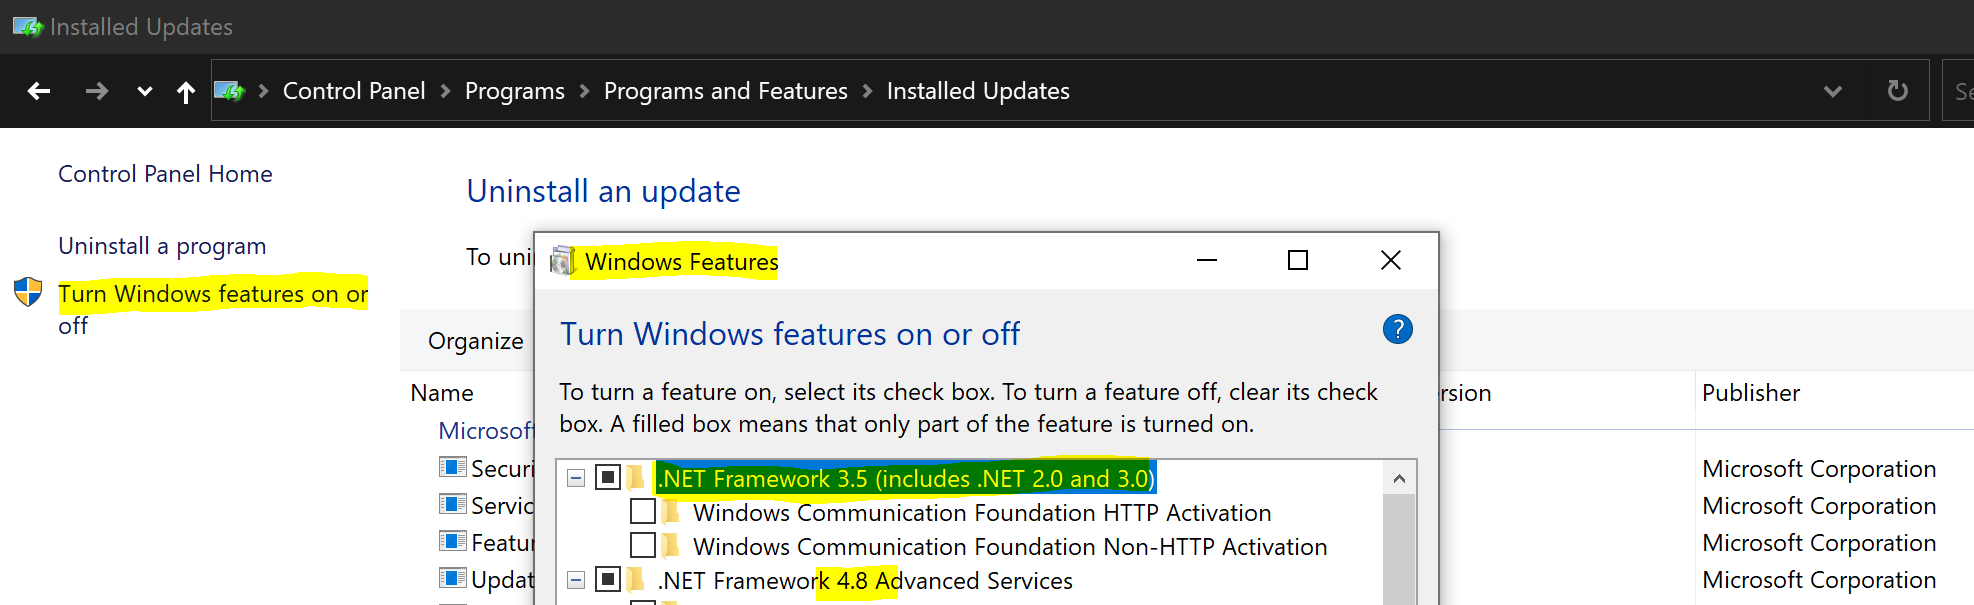Open the Organize menu
This screenshot has height=605, width=1974.
[x=476, y=341]
